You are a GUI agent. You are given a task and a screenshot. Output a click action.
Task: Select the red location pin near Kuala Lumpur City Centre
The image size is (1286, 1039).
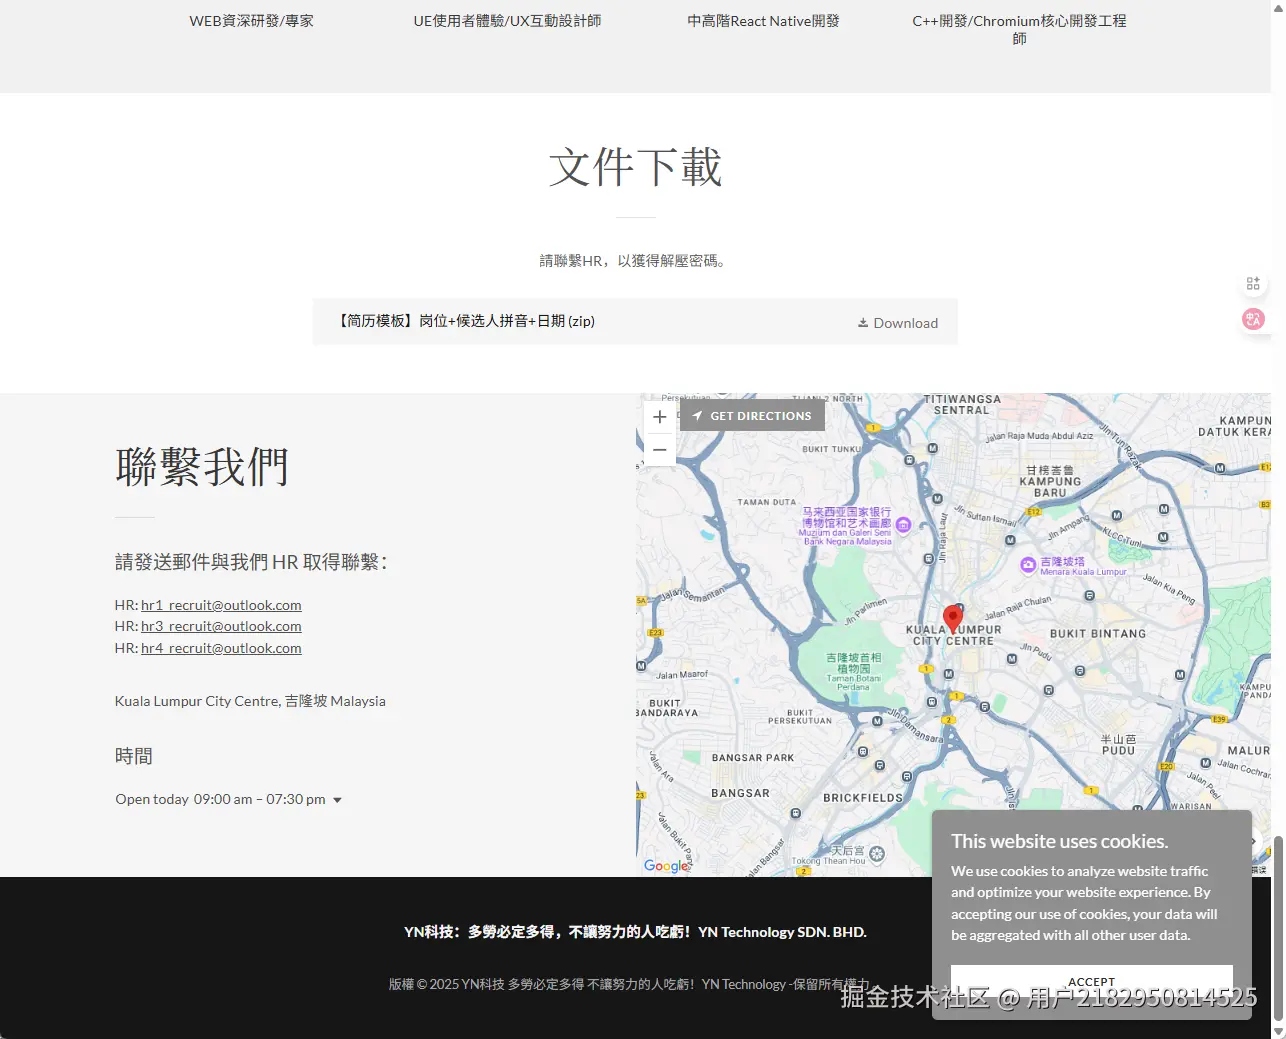(953, 618)
